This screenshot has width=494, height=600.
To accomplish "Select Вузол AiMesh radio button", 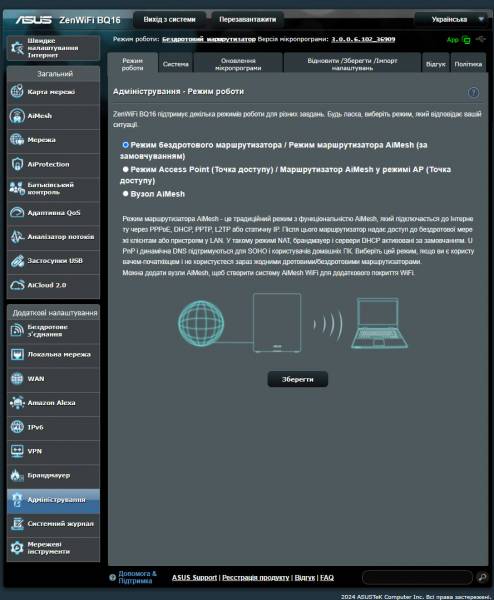I will coord(125,194).
